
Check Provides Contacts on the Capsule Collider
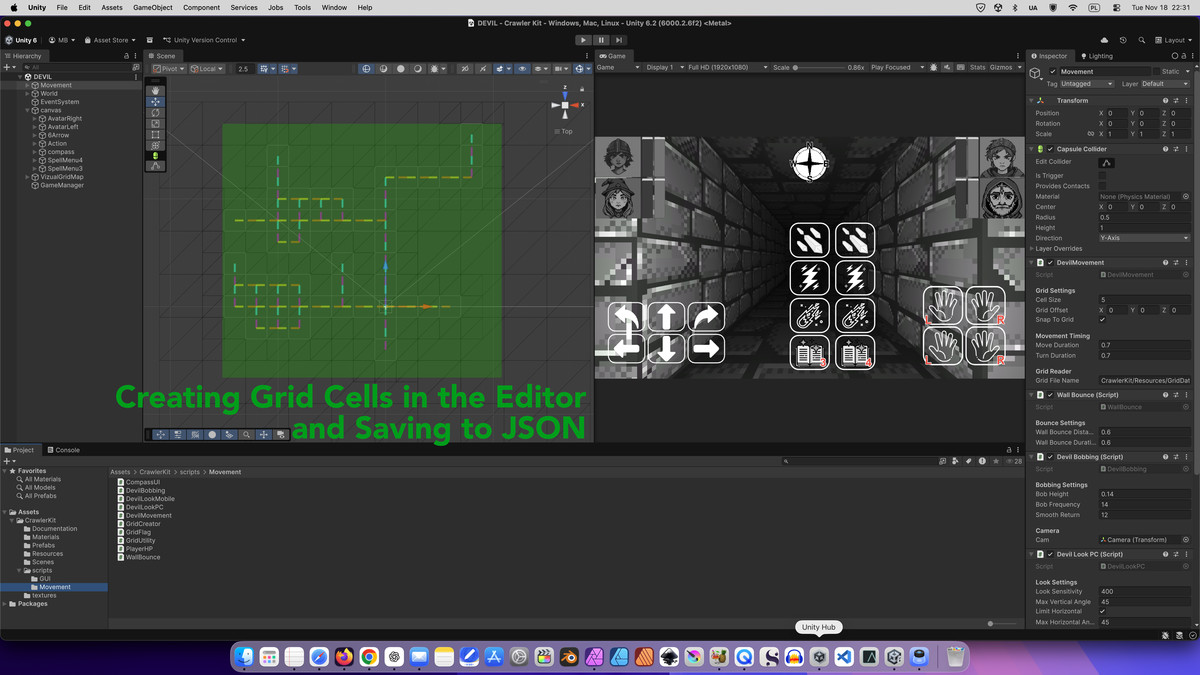tap(1102, 186)
